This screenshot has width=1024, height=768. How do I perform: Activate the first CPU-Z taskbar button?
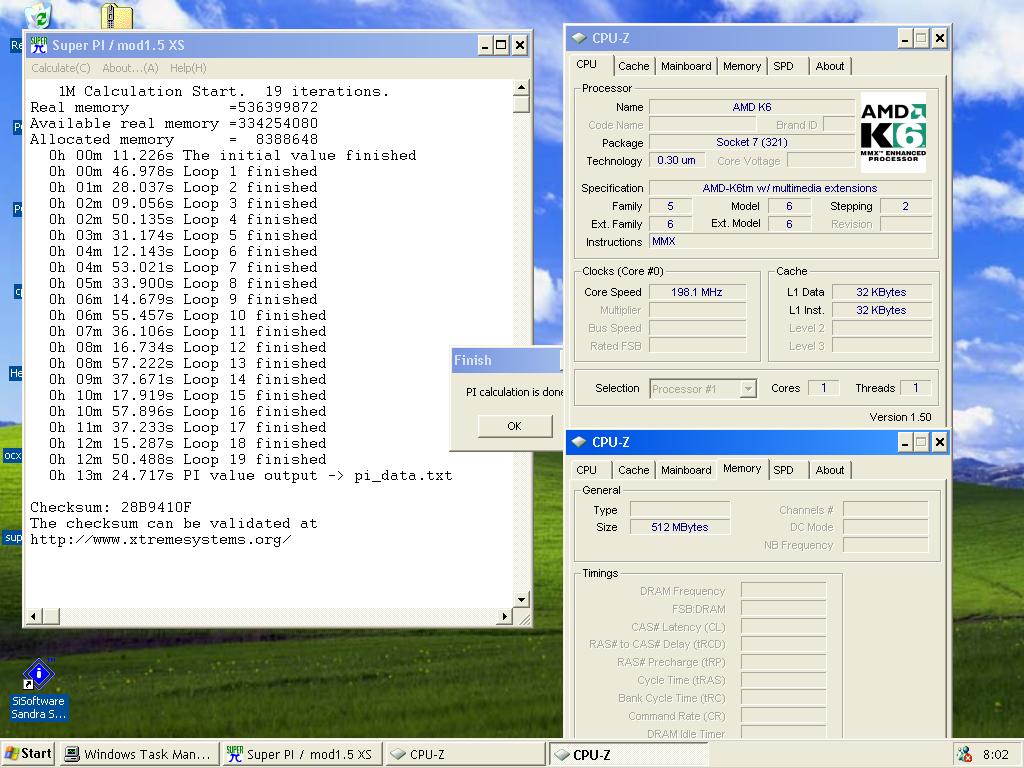click(464, 754)
